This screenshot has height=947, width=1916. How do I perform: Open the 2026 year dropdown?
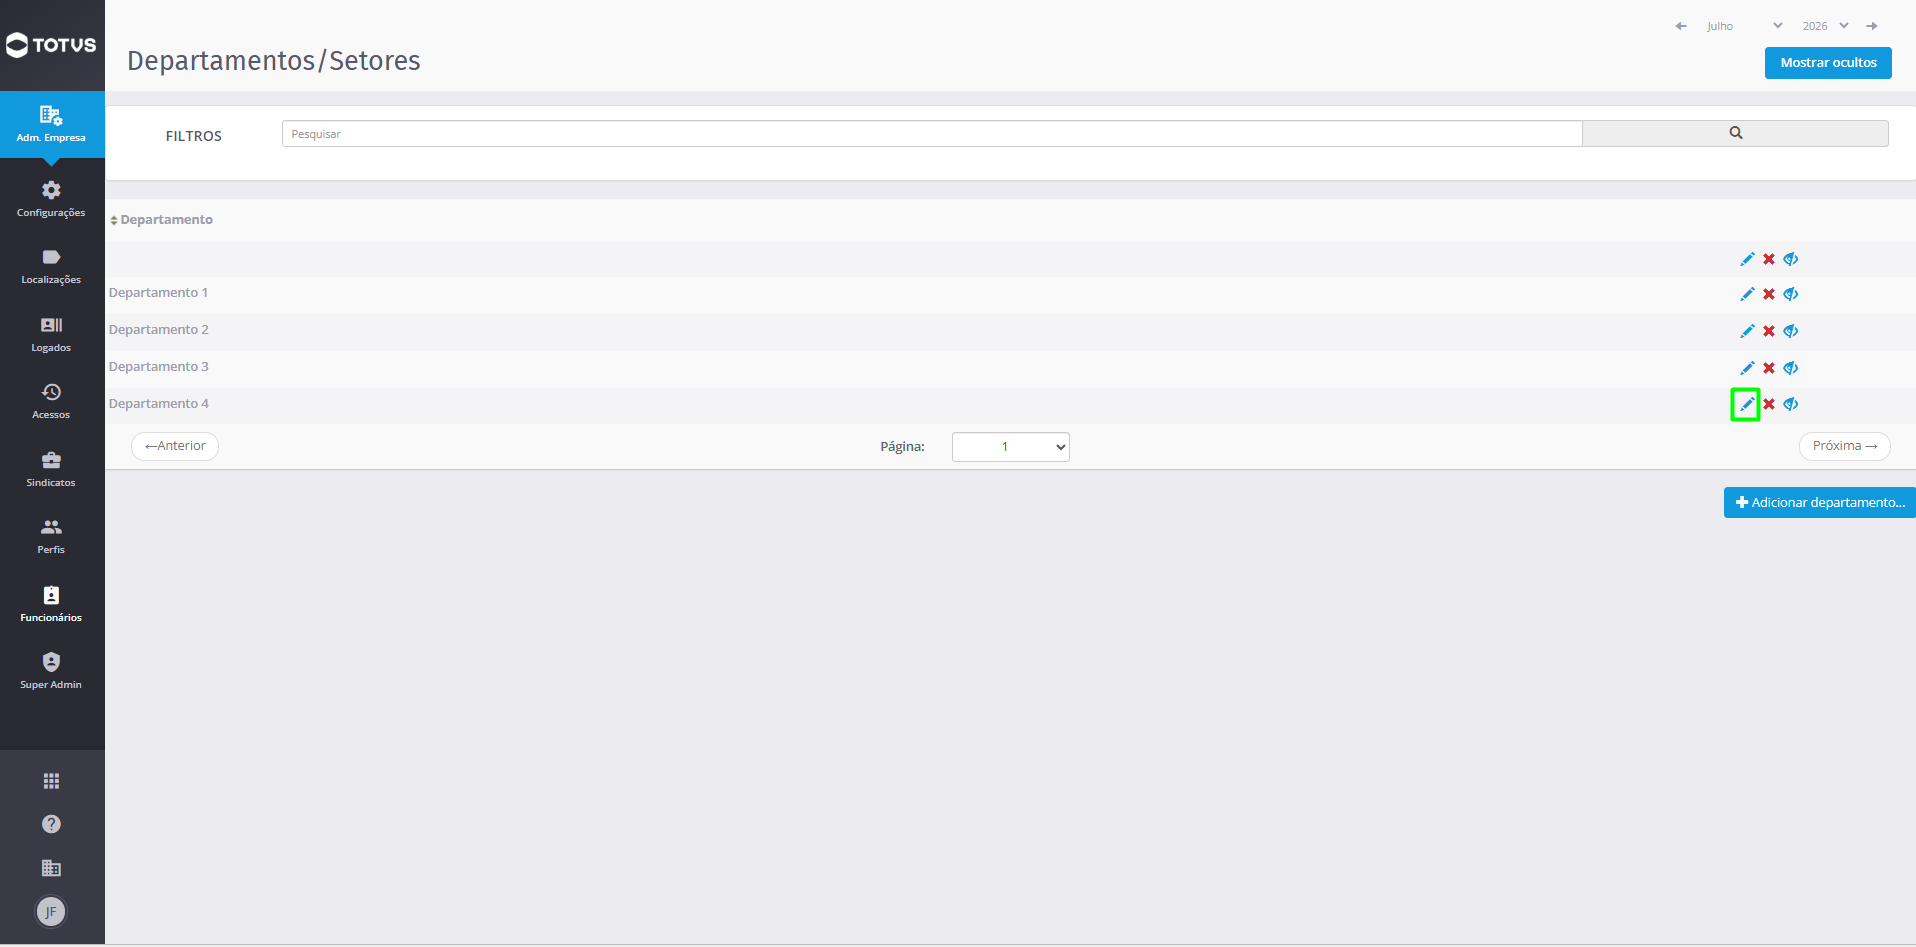[x=1826, y=26]
